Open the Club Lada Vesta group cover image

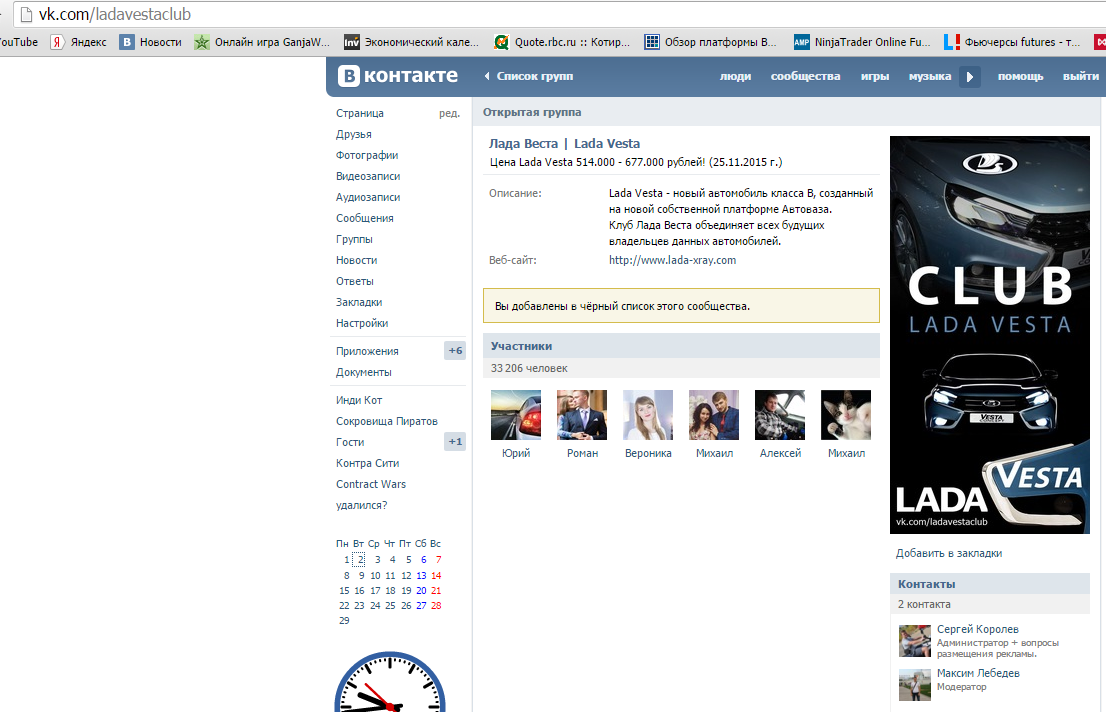(990, 334)
